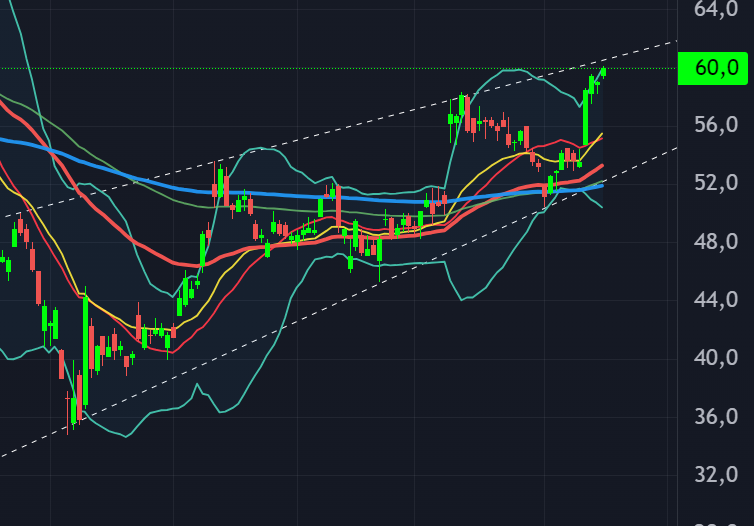Click the 52,0 price axis label

point(716,183)
